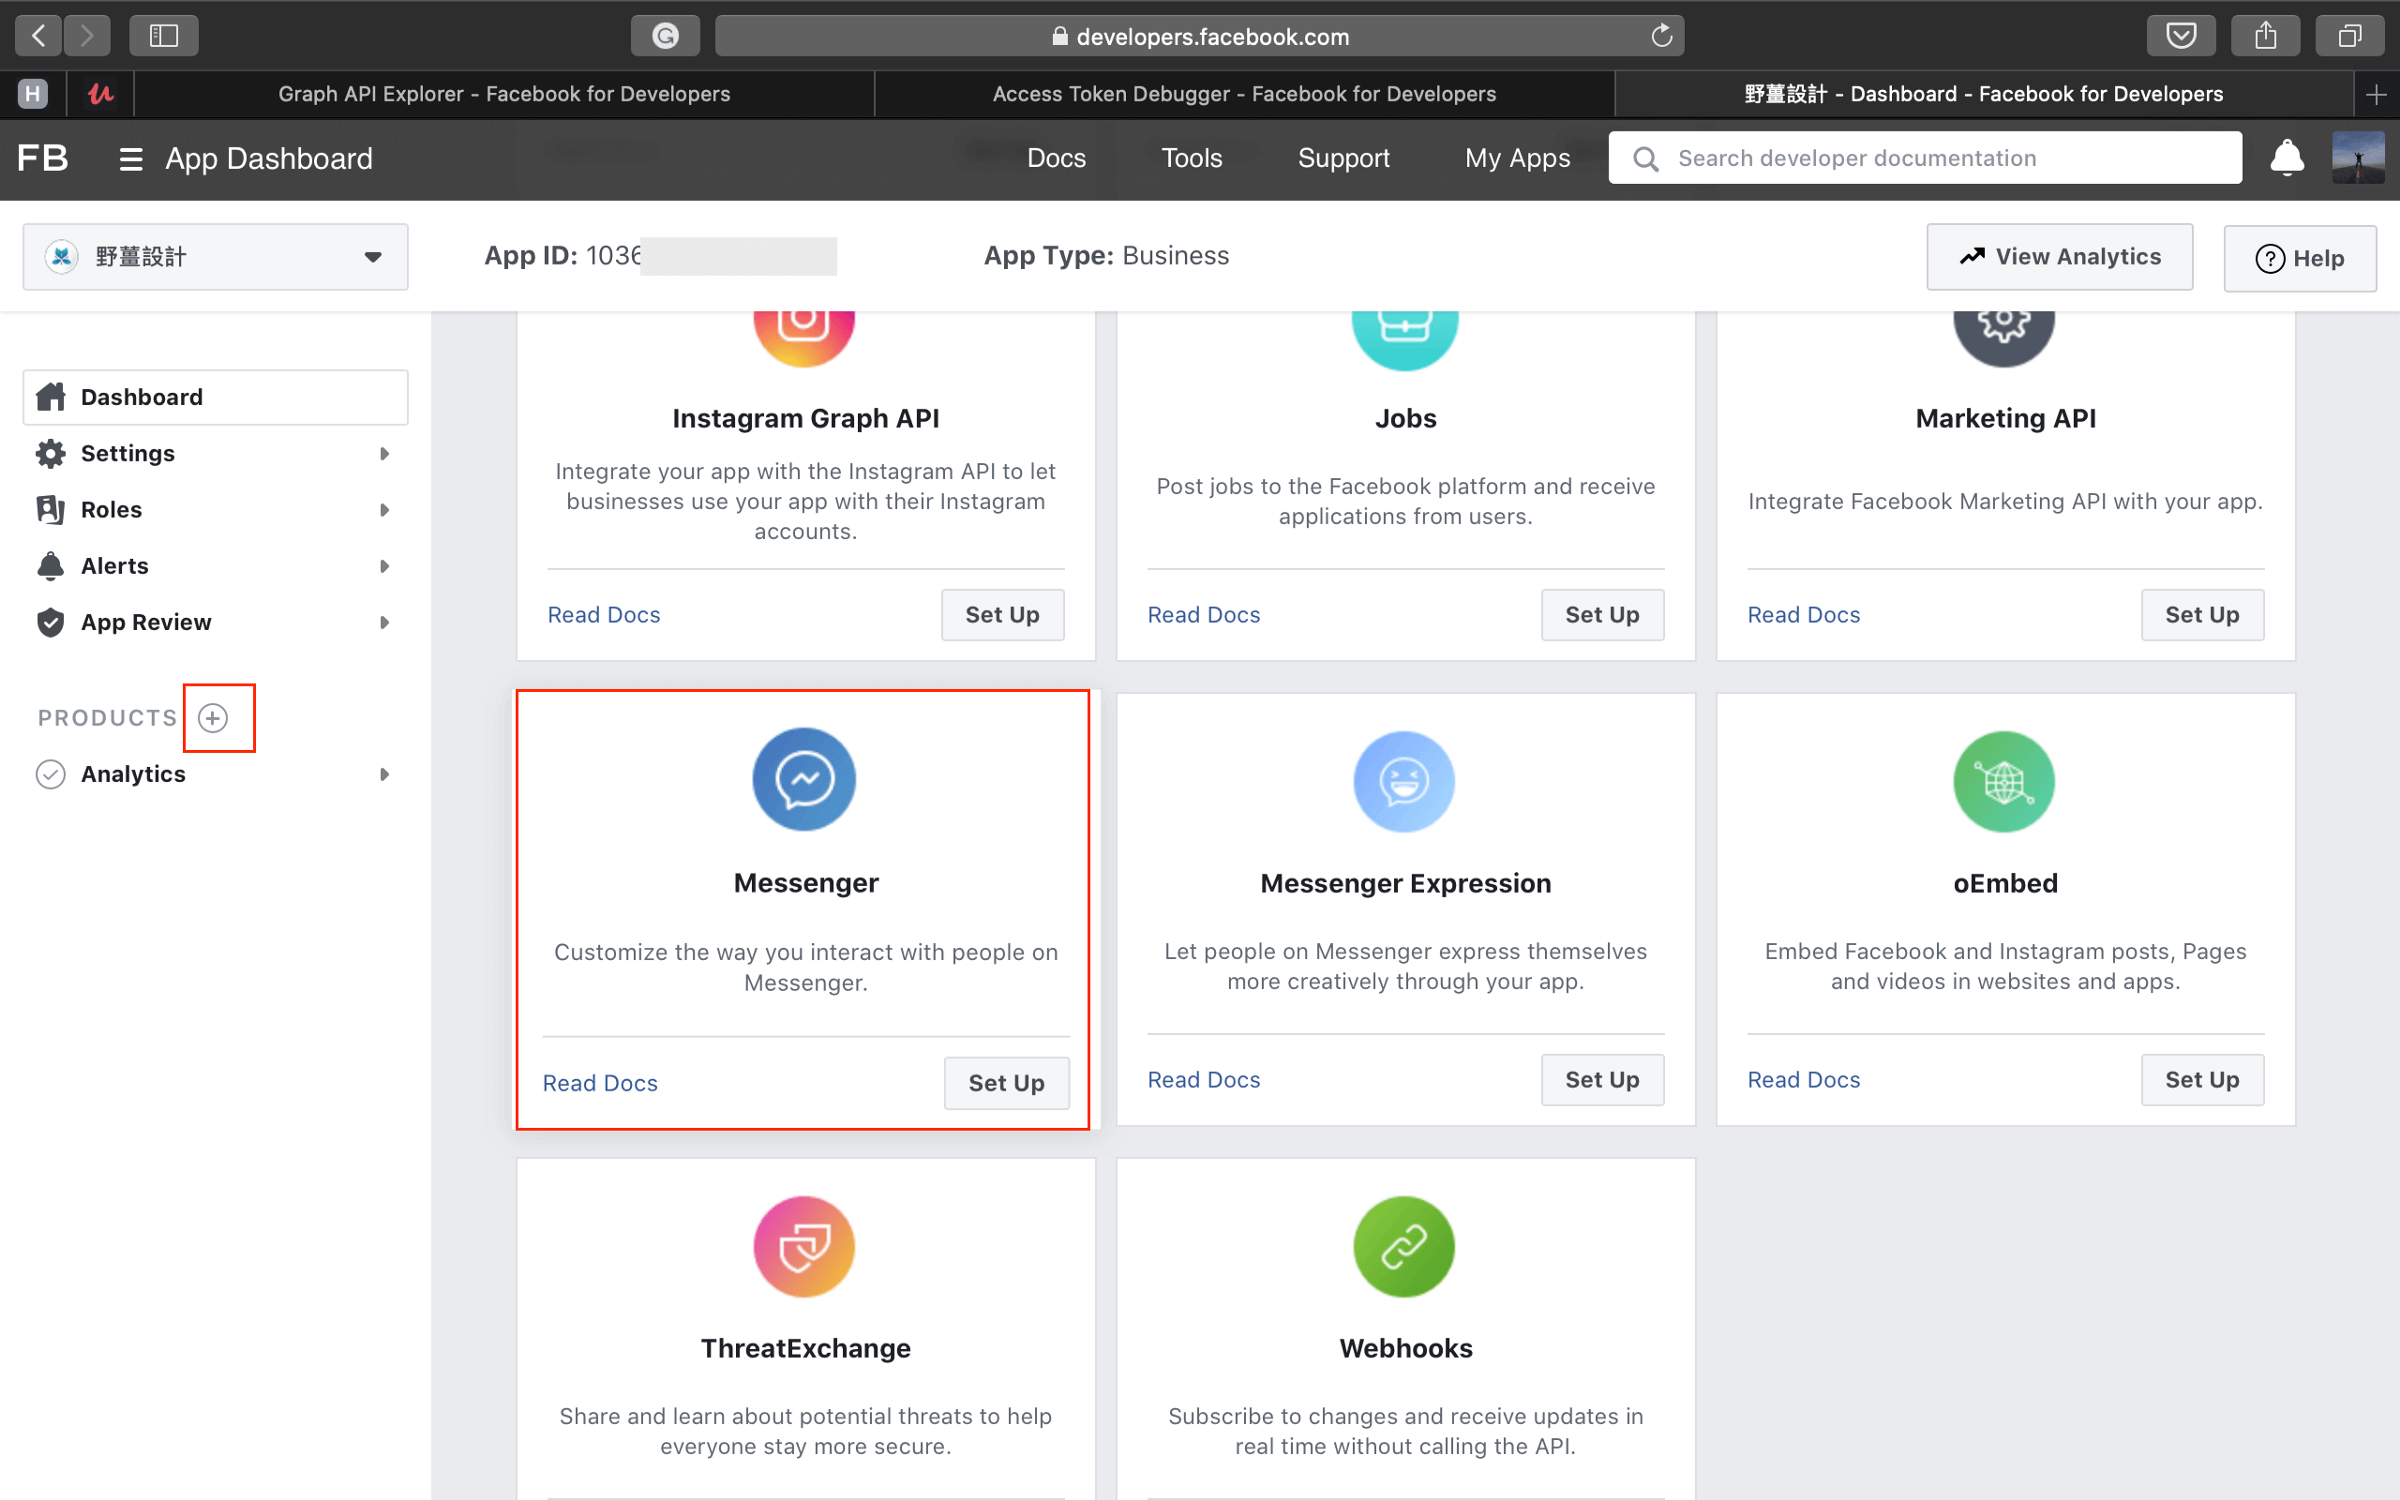Show all tabs overview icon
Viewport: 2400px width, 1500px height.
click(2349, 36)
